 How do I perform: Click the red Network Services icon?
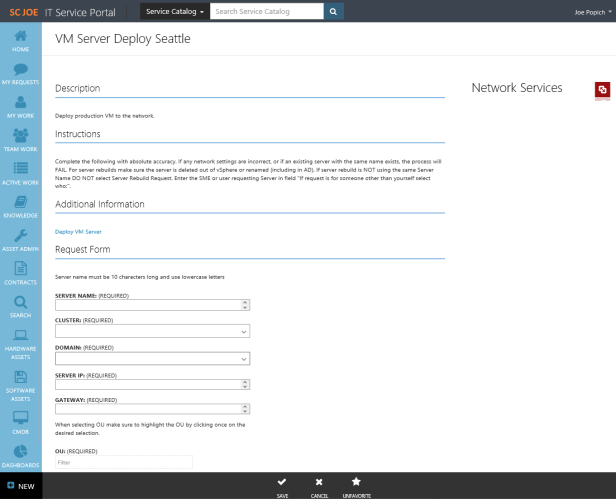point(601,90)
